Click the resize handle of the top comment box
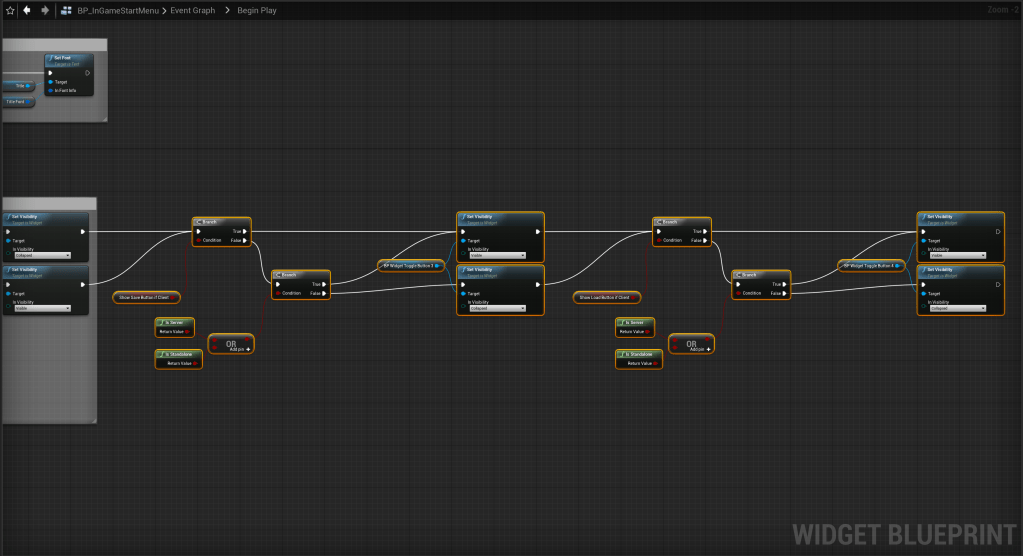Screen dimensions: 1023x556 (104, 120)
